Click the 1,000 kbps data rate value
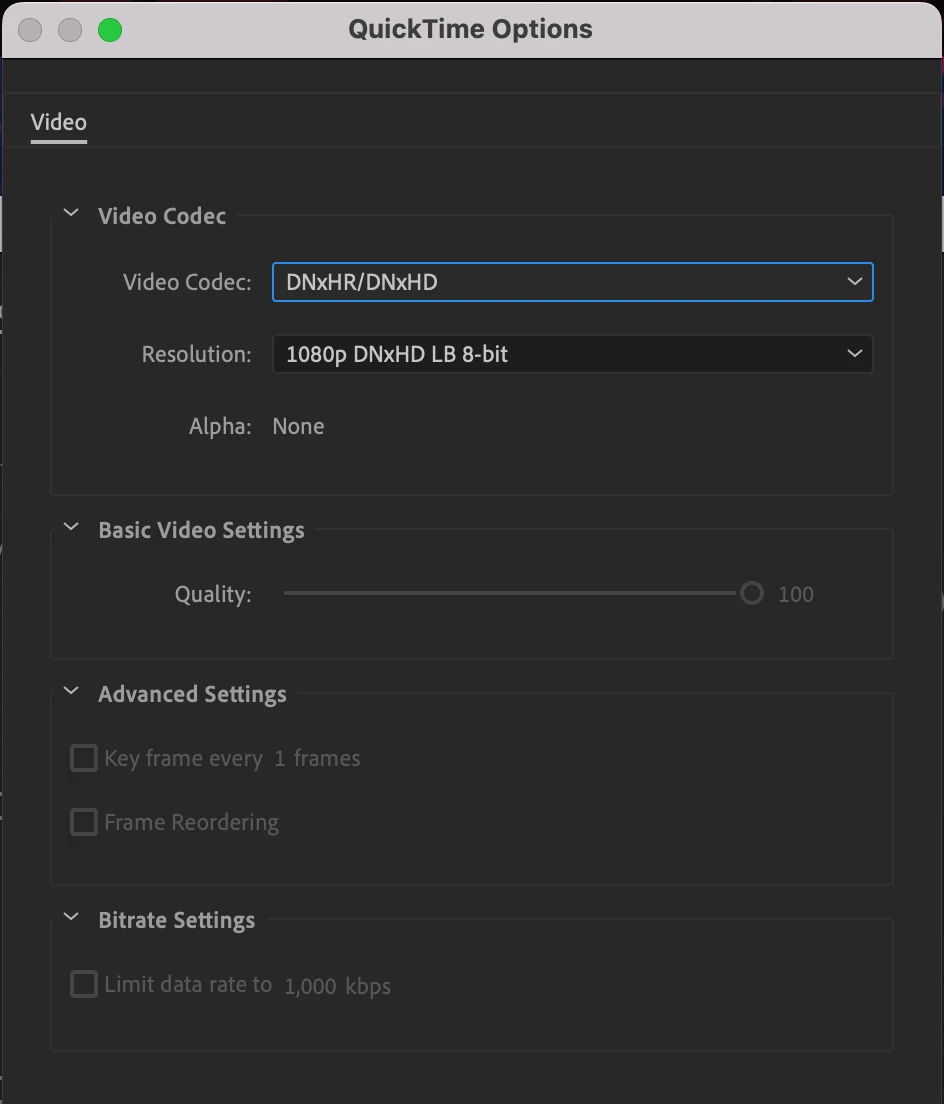The width and height of the screenshot is (944, 1104). tap(310, 986)
